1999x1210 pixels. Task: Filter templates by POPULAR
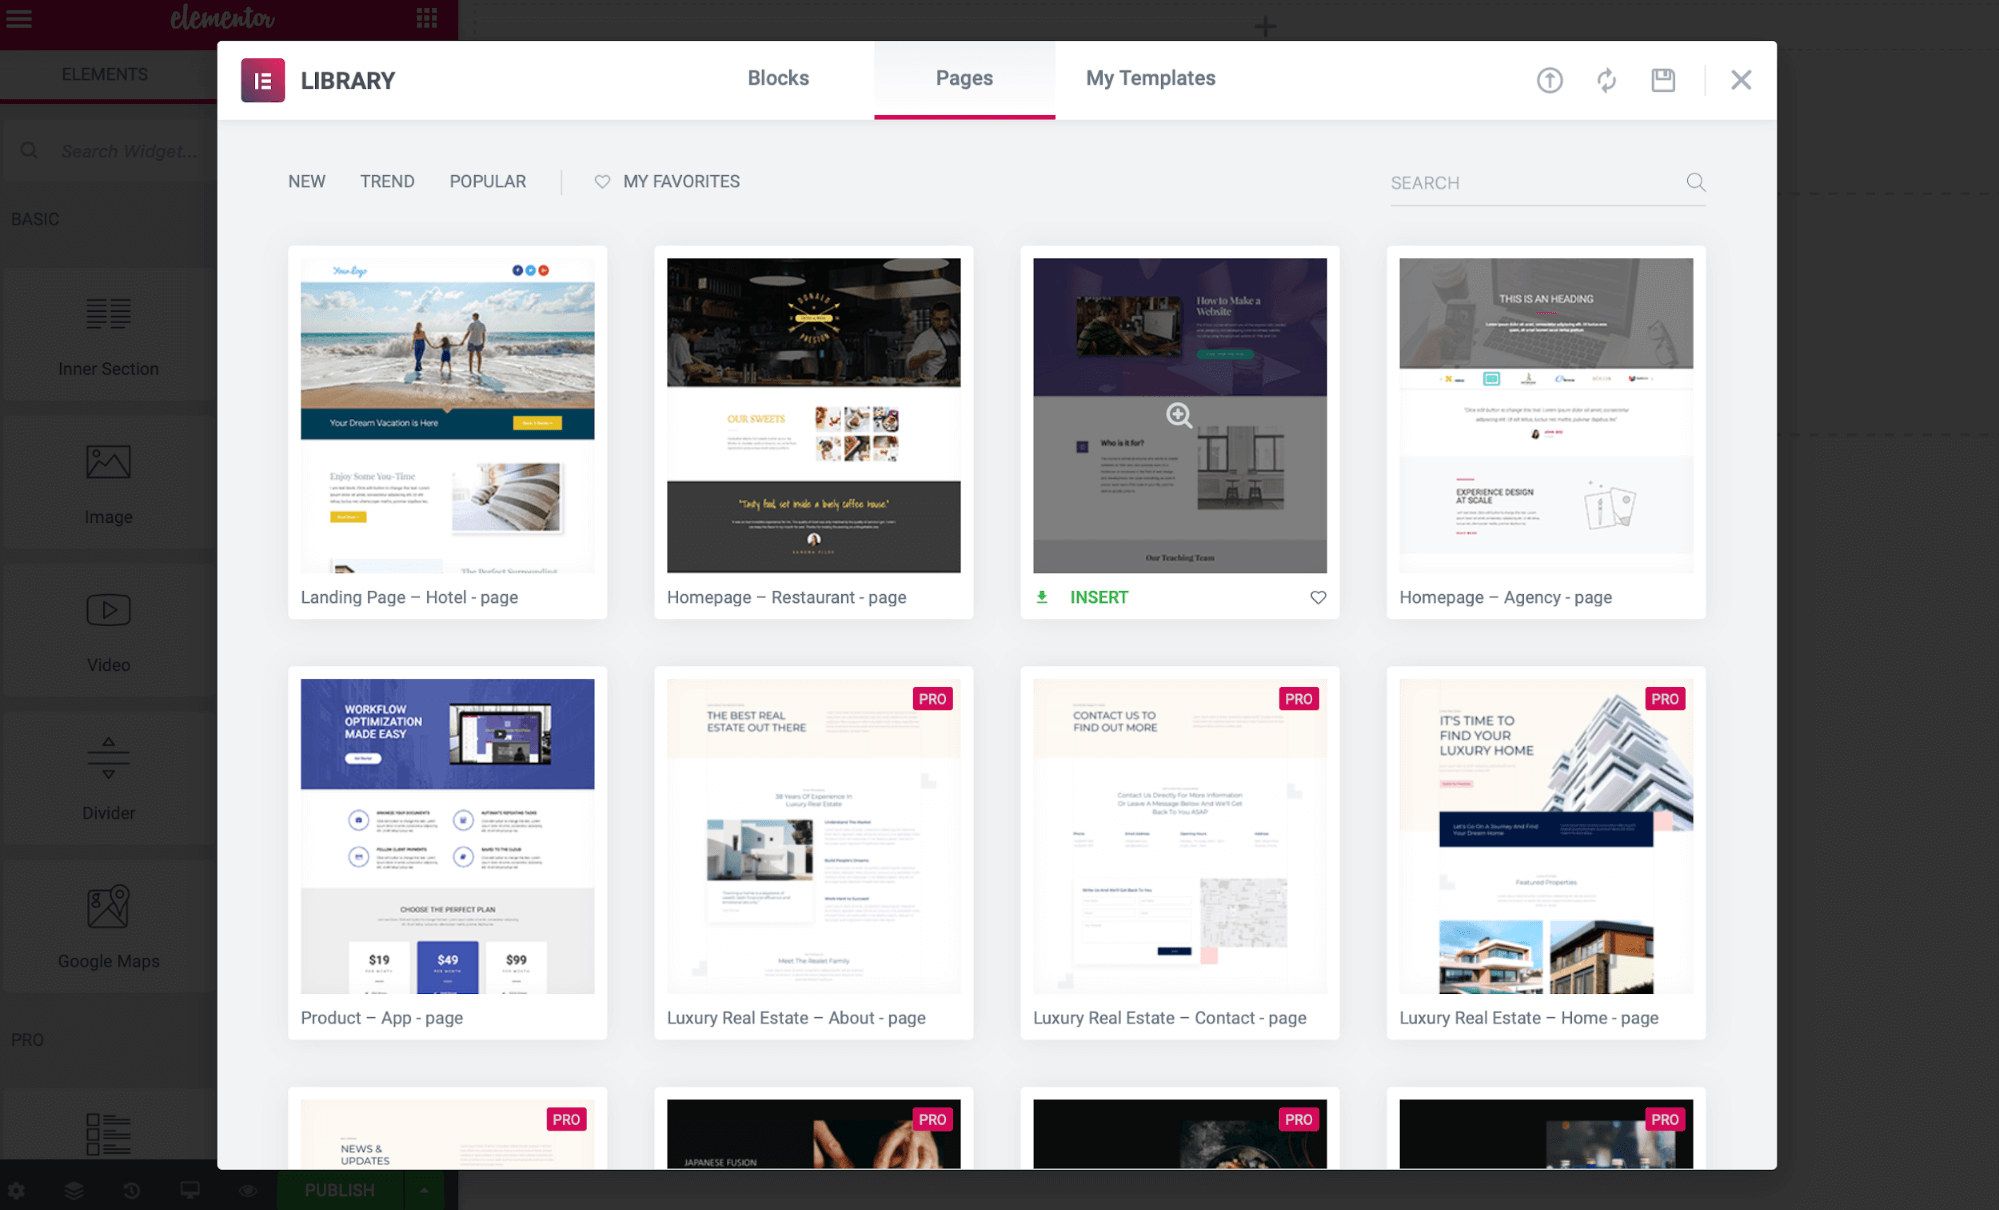click(x=487, y=182)
